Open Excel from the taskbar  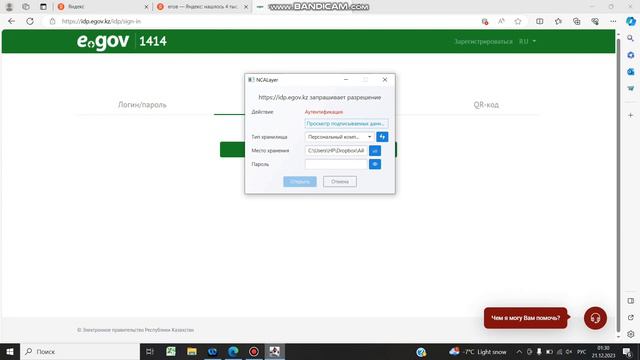coord(171,351)
